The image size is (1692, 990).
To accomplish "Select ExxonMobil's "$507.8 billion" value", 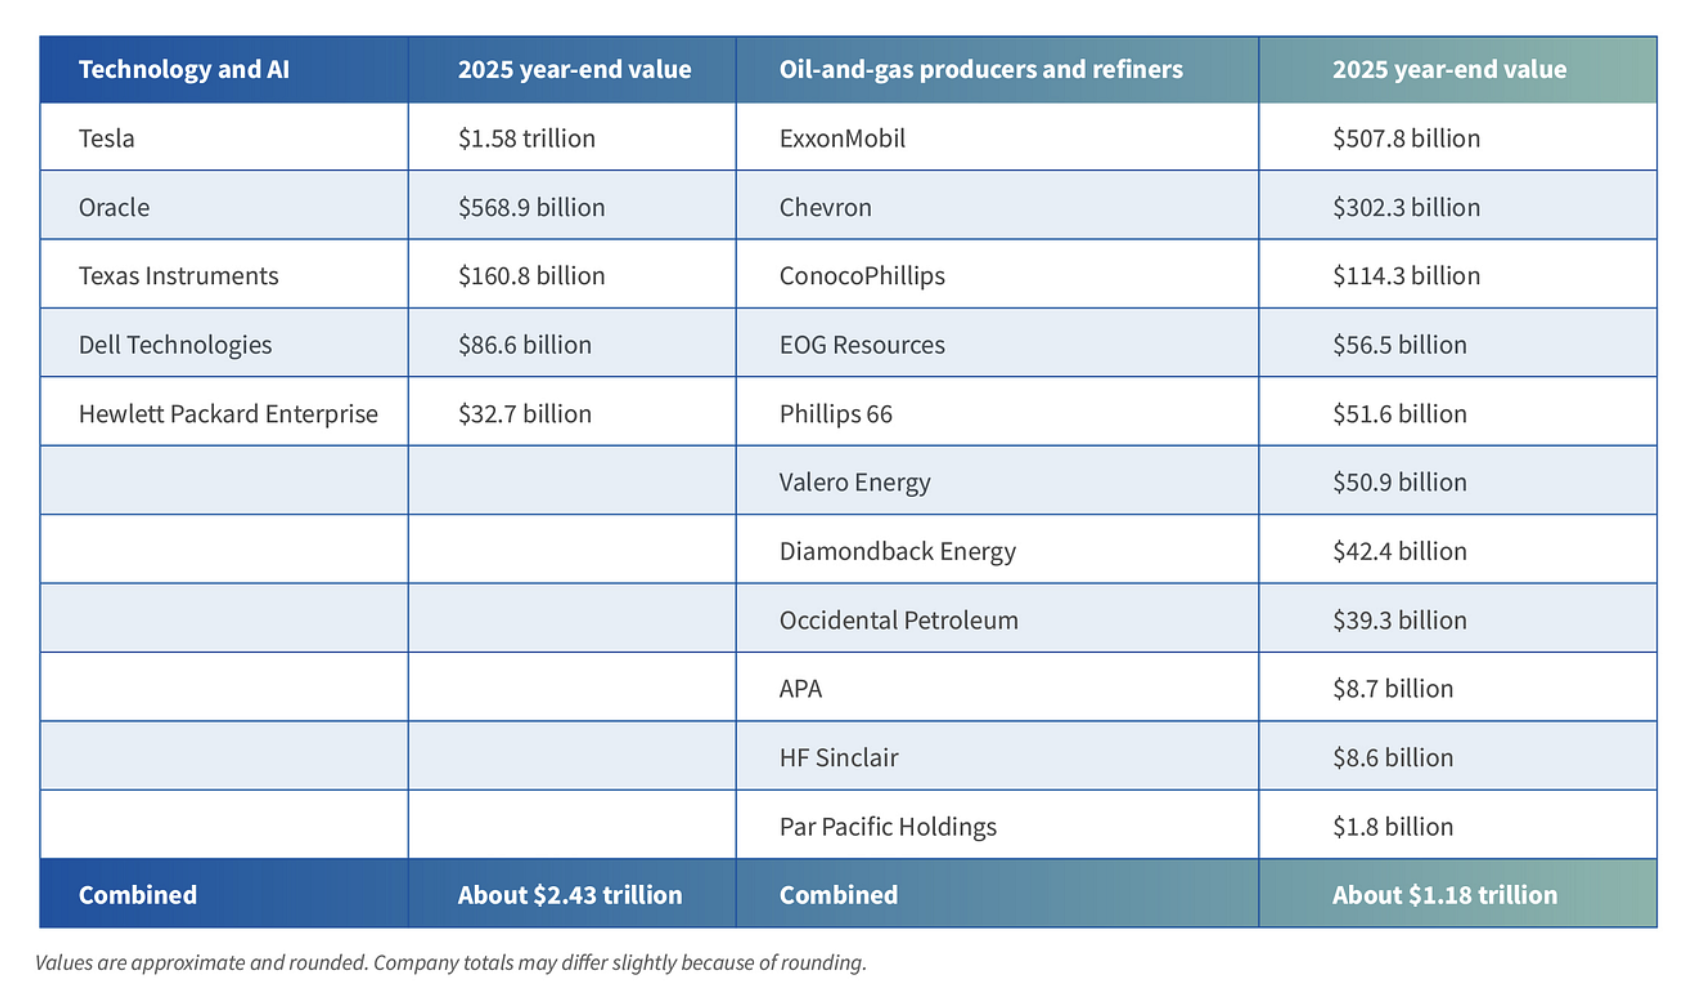I will (1406, 138).
